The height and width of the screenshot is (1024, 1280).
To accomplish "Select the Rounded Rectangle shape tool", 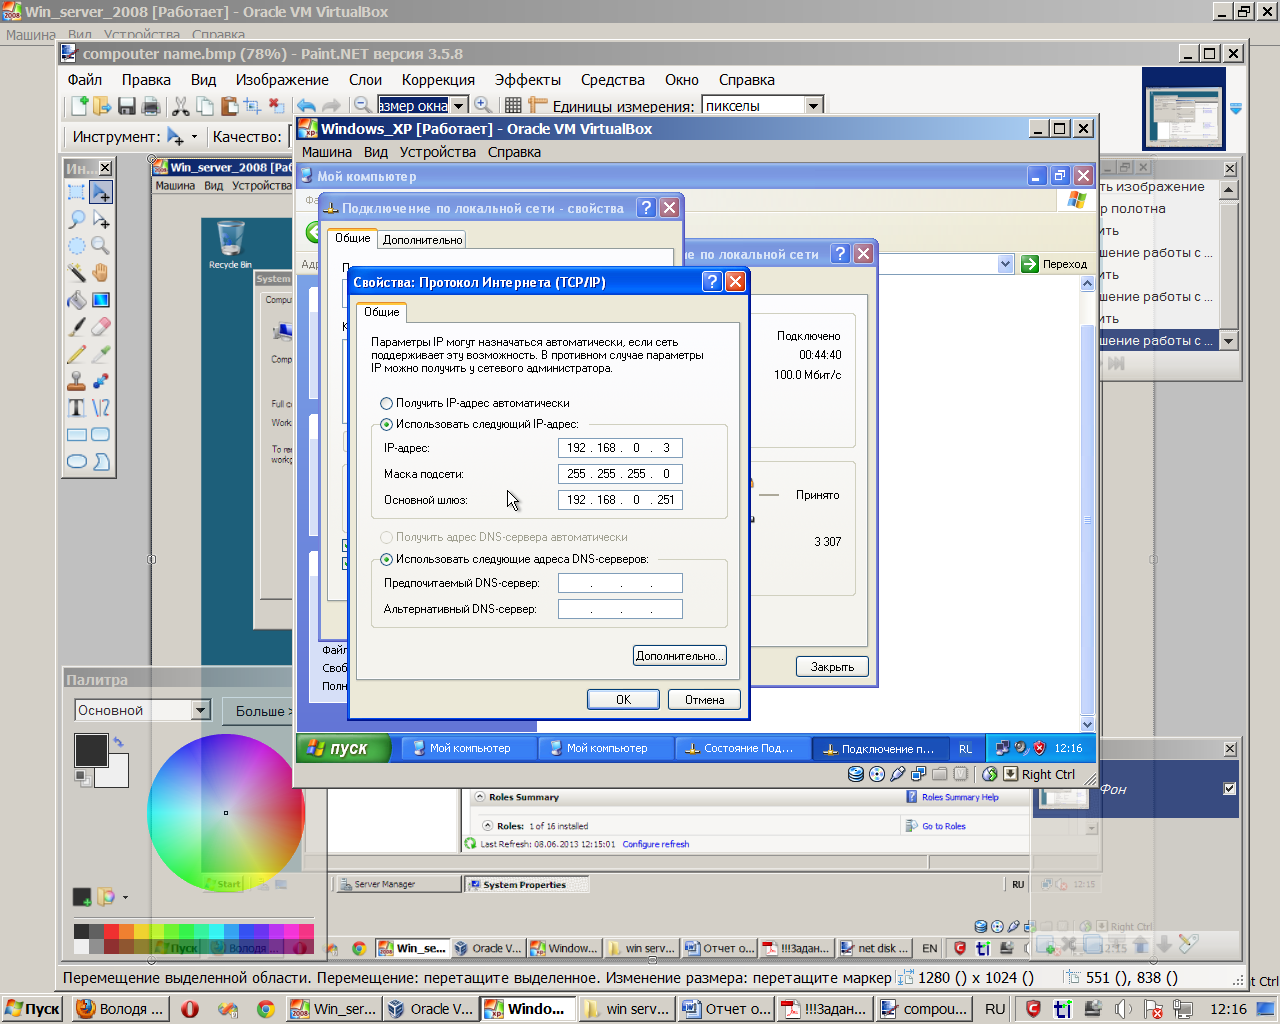I will [101, 435].
